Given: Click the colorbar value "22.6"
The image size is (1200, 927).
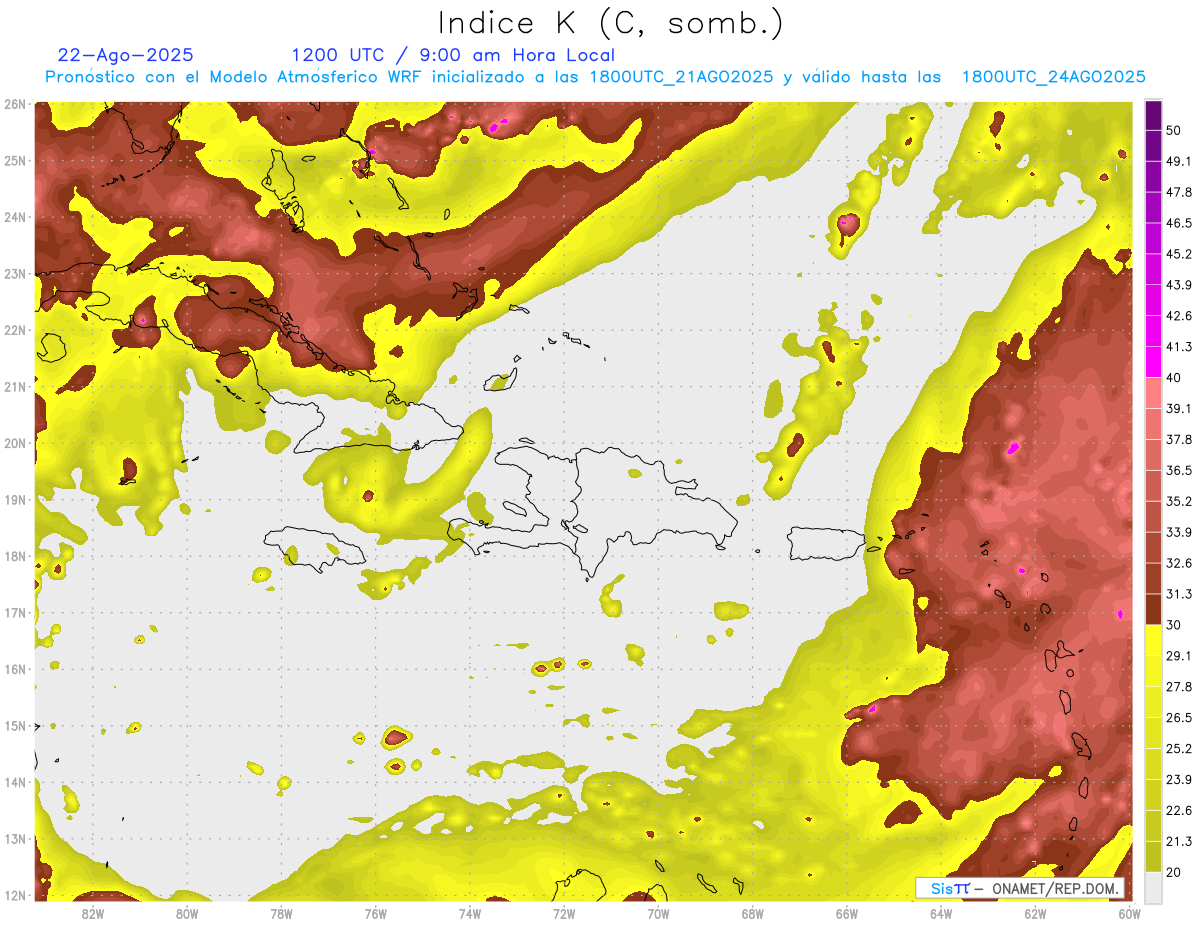Looking at the screenshot, I should pyautogui.click(x=1179, y=810).
